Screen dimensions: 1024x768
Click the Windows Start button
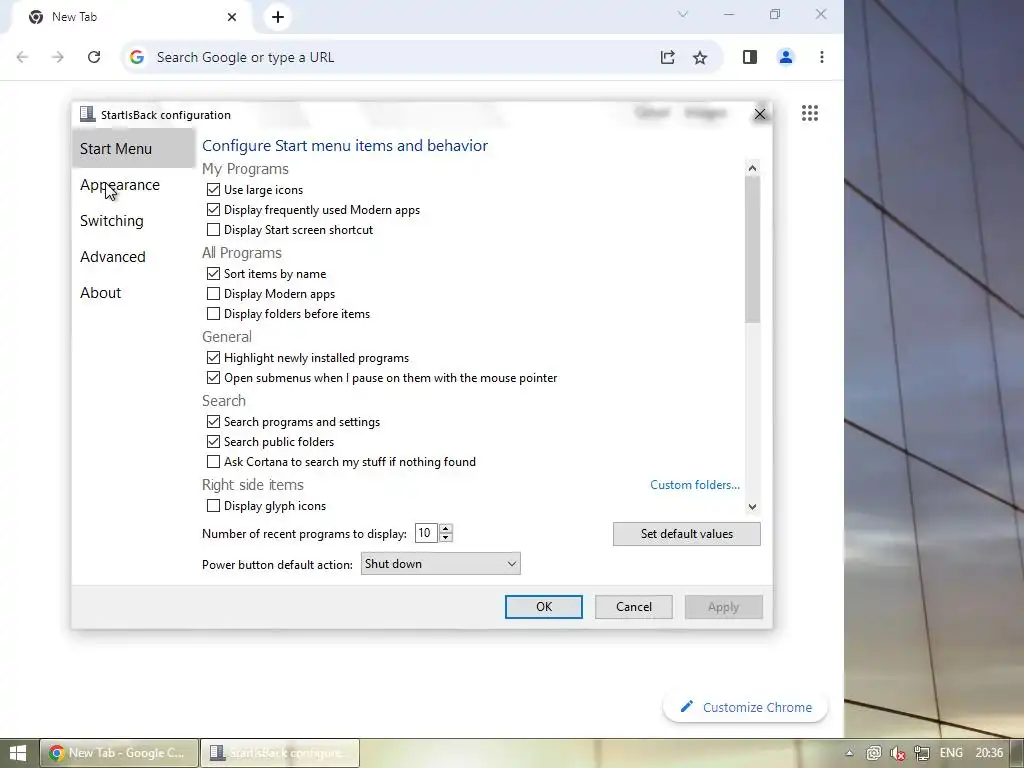coord(18,753)
